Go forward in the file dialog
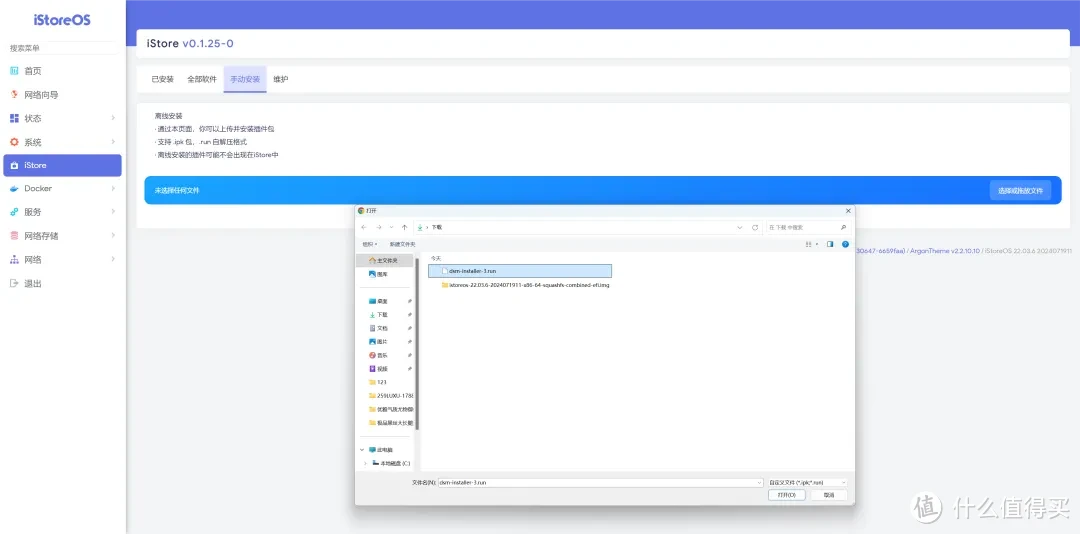This screenshot has width=1080, height=534. pyautogui.click(x=378, y=227)
